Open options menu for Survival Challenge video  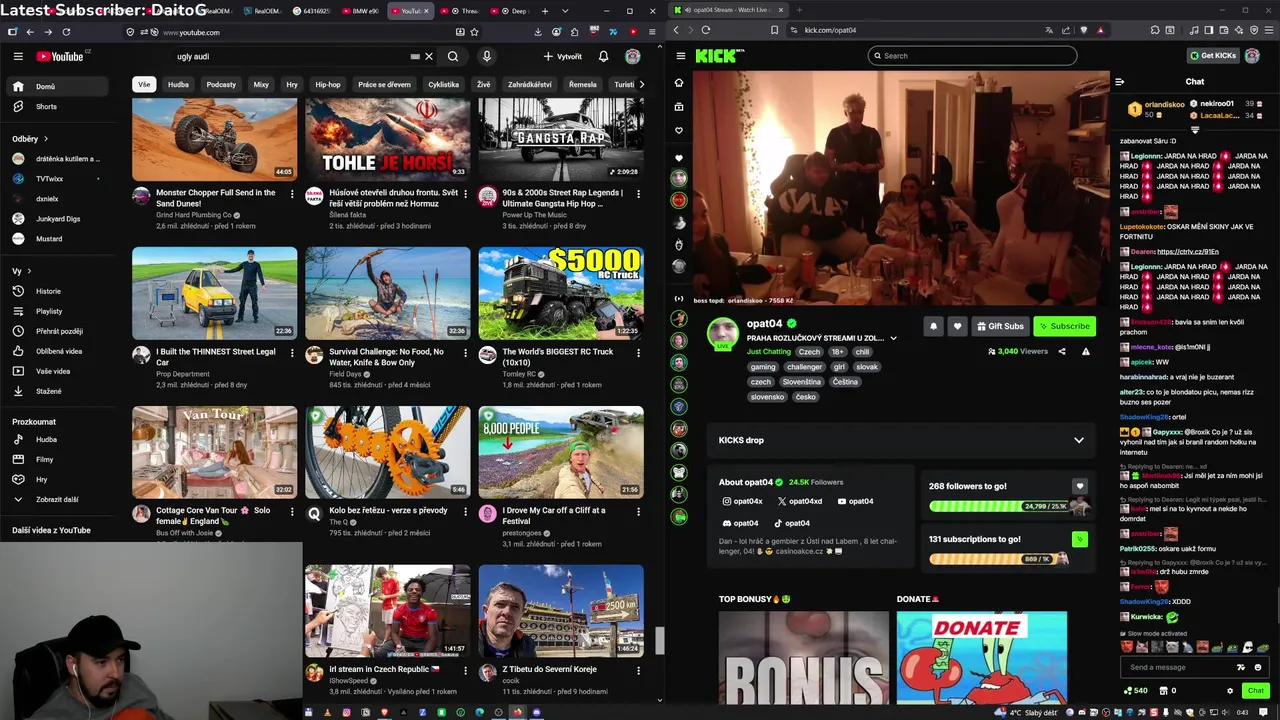click(465, 352)
